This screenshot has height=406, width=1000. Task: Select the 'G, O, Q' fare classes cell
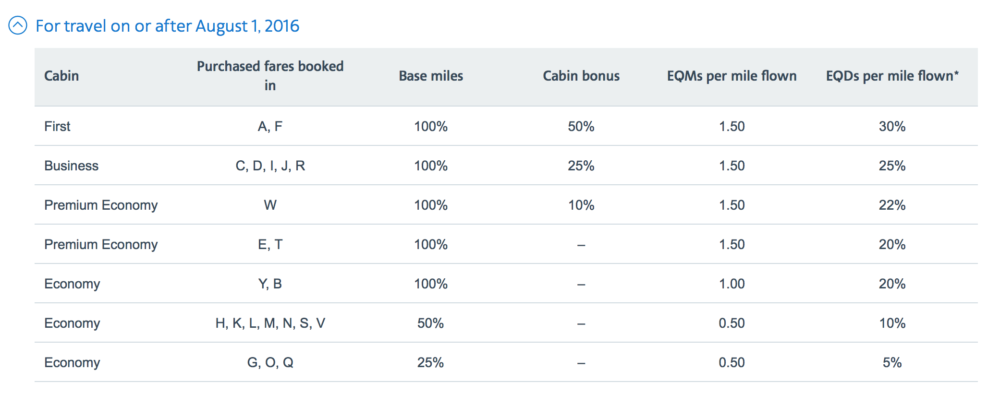coord(270,362)
